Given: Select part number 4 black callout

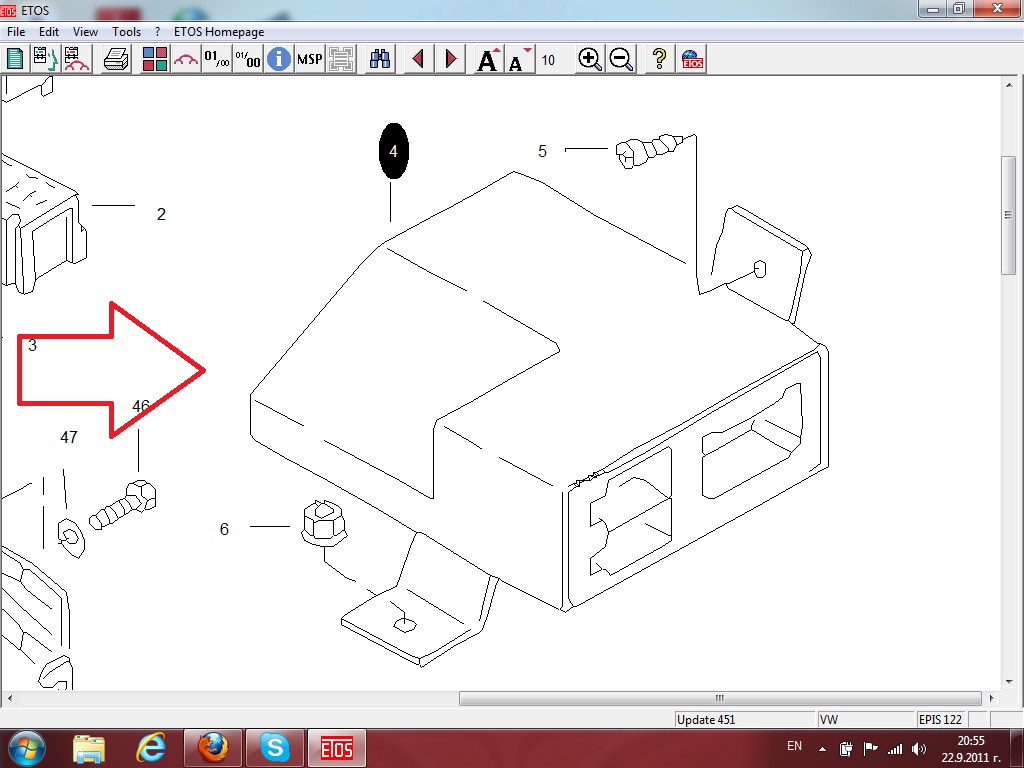Looking at the screenshot, I should (393, 152).
